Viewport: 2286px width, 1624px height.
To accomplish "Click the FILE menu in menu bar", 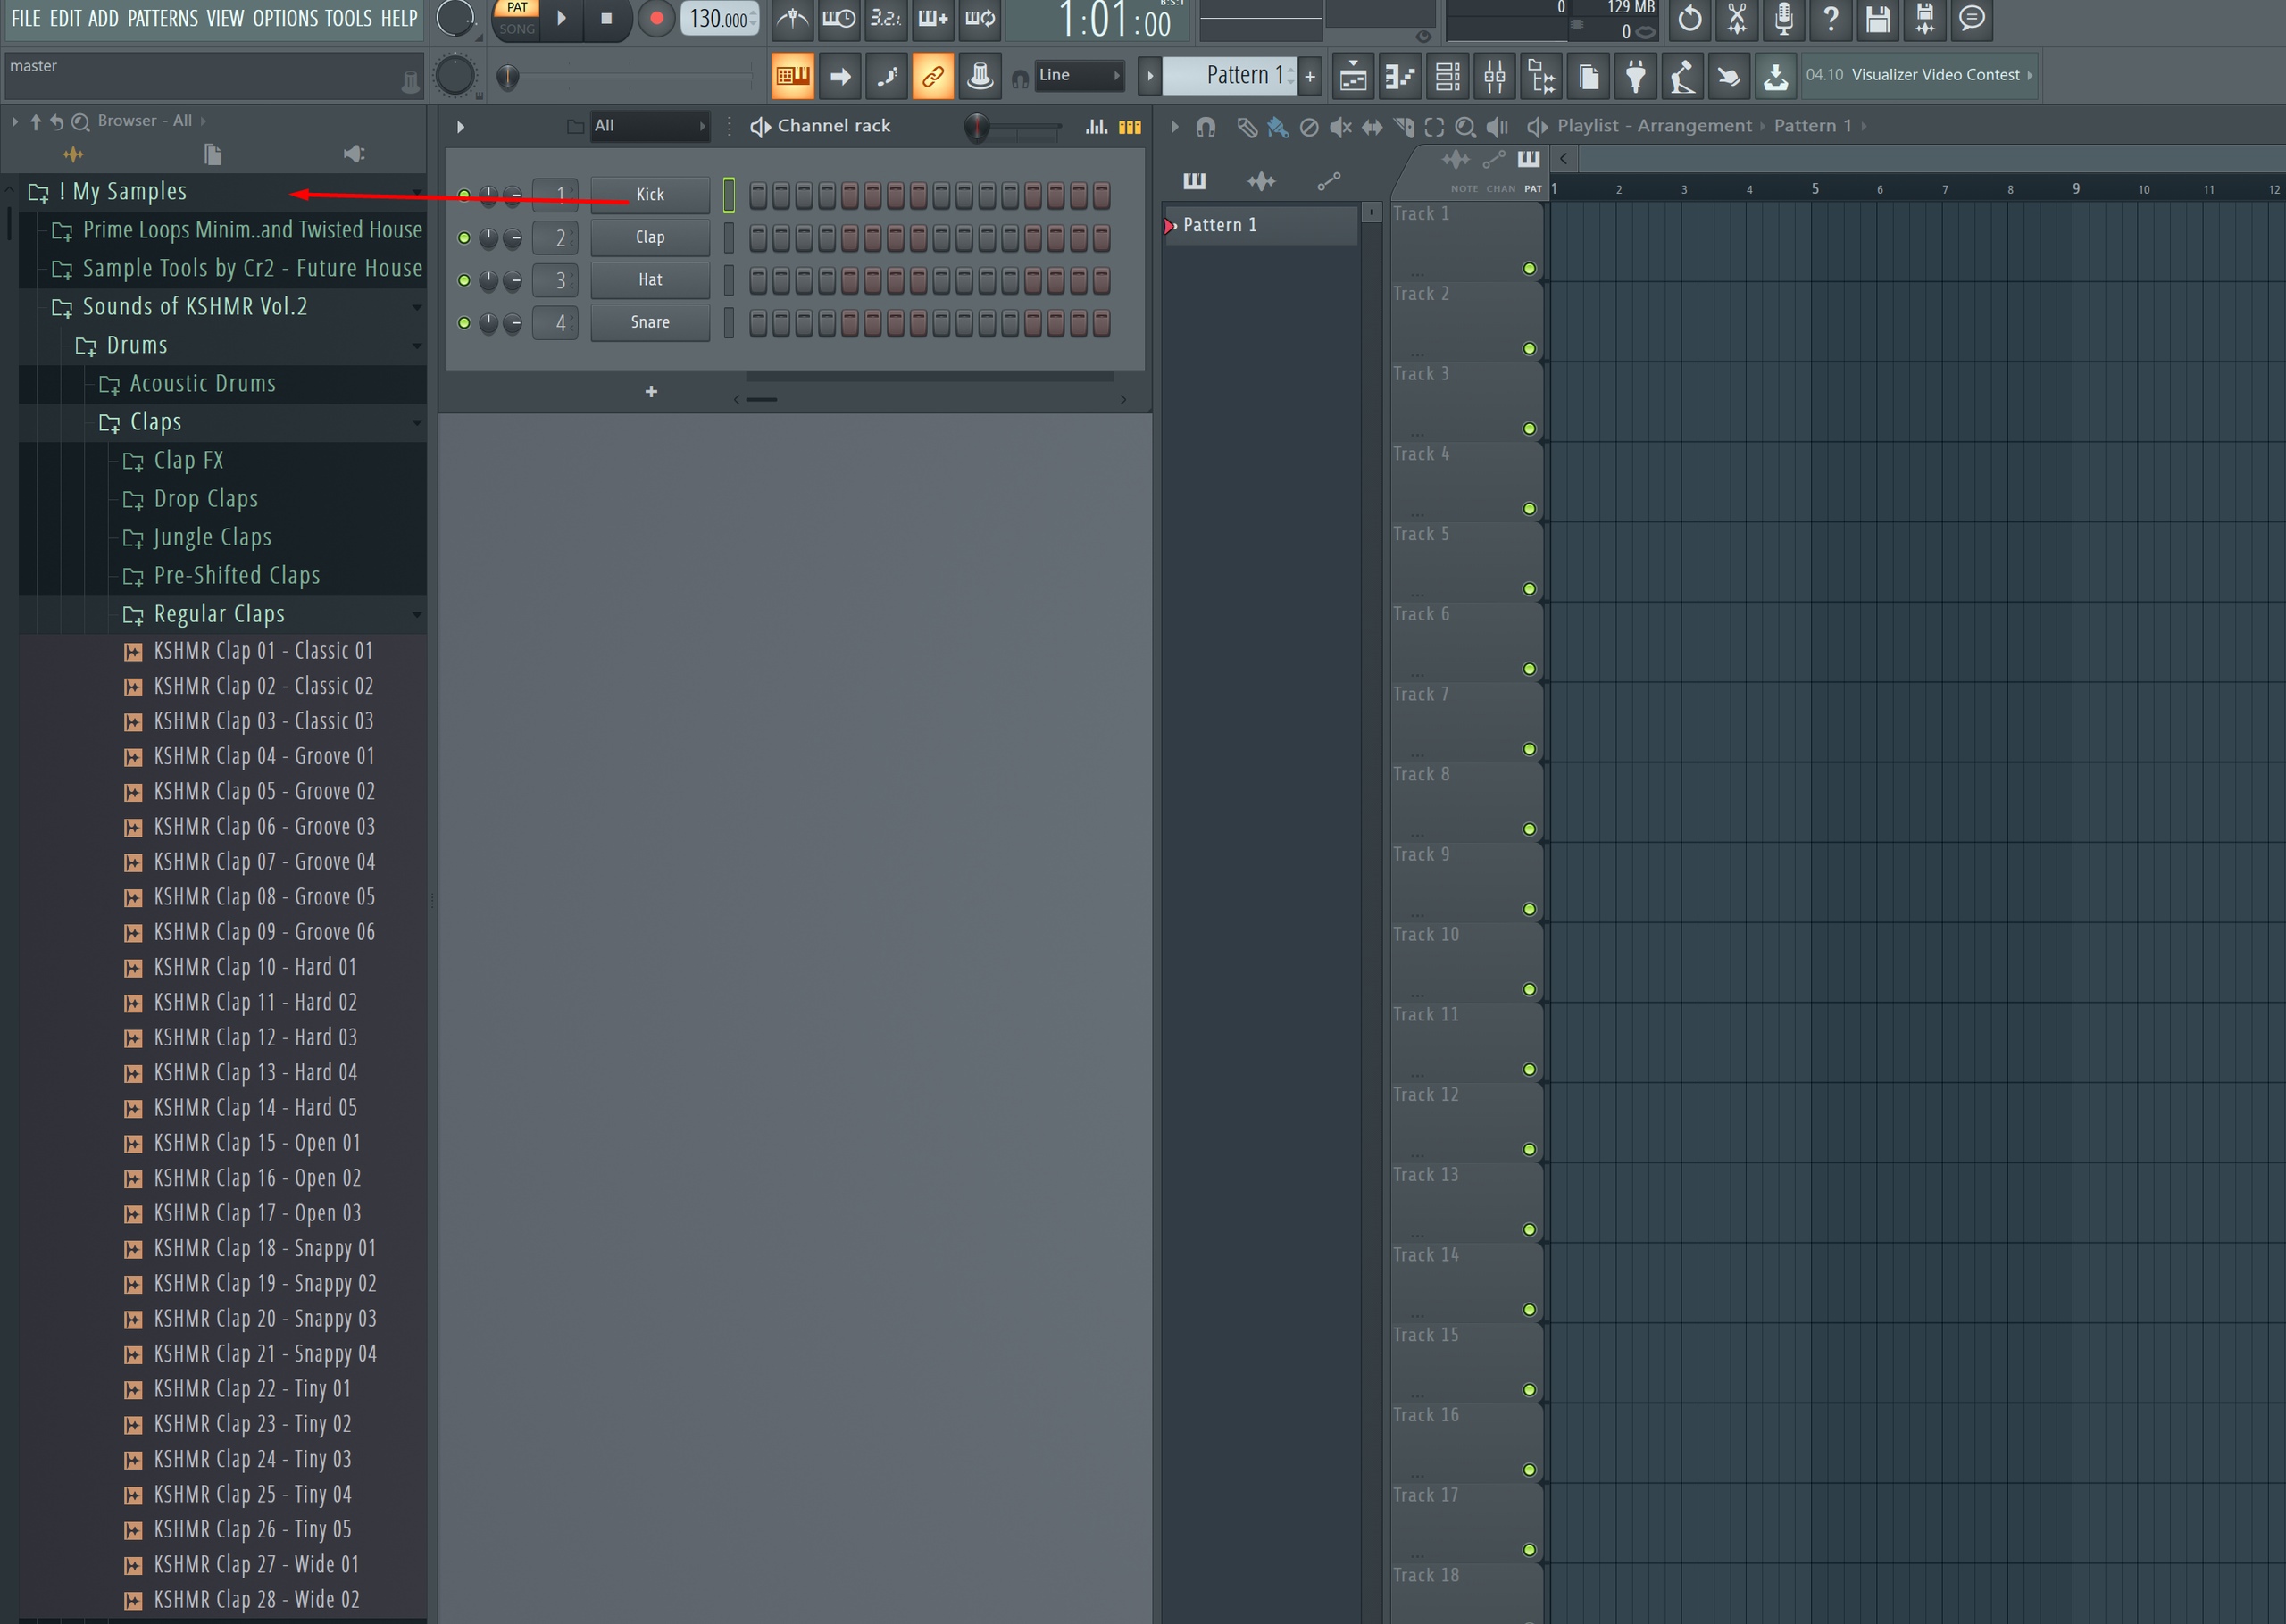I will [23, 18].
